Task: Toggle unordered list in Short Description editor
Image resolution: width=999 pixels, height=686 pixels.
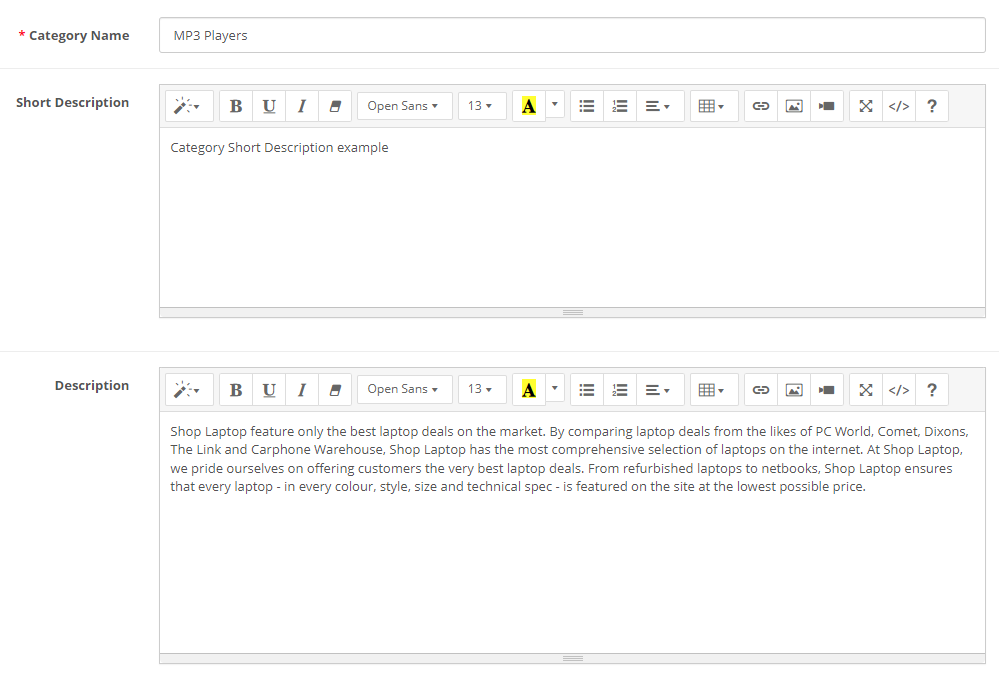Action: tap(587, 106)
